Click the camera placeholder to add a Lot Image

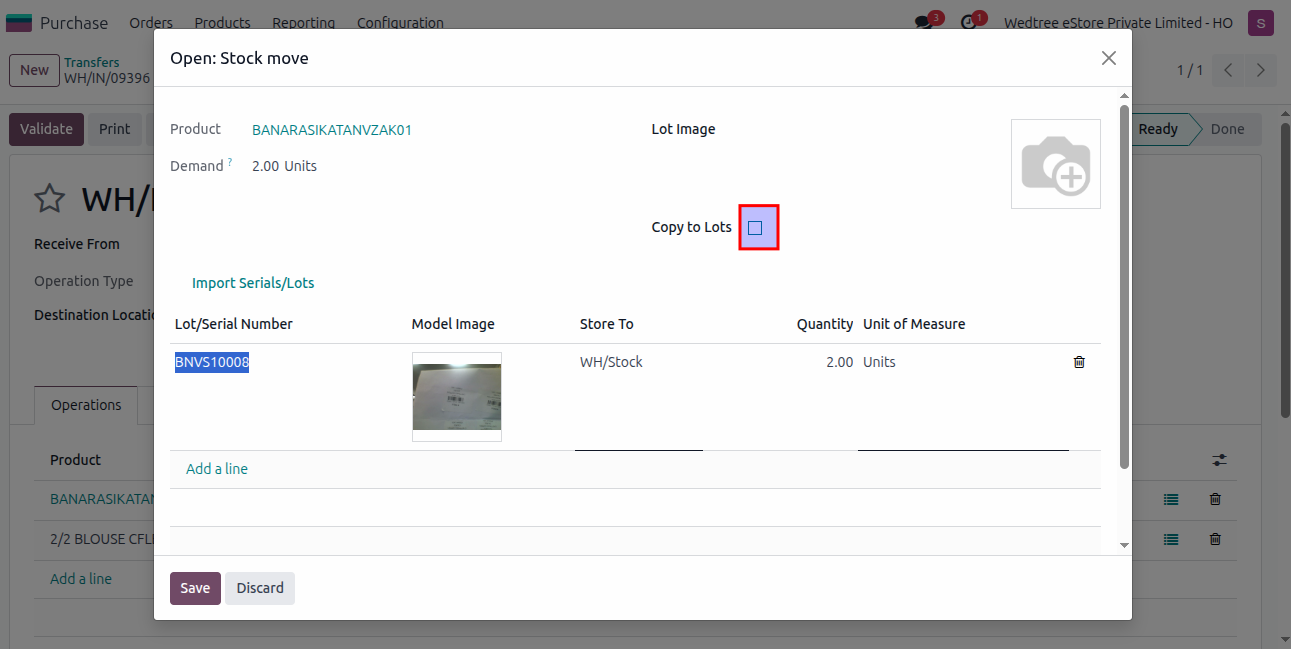pos(1055,163)
